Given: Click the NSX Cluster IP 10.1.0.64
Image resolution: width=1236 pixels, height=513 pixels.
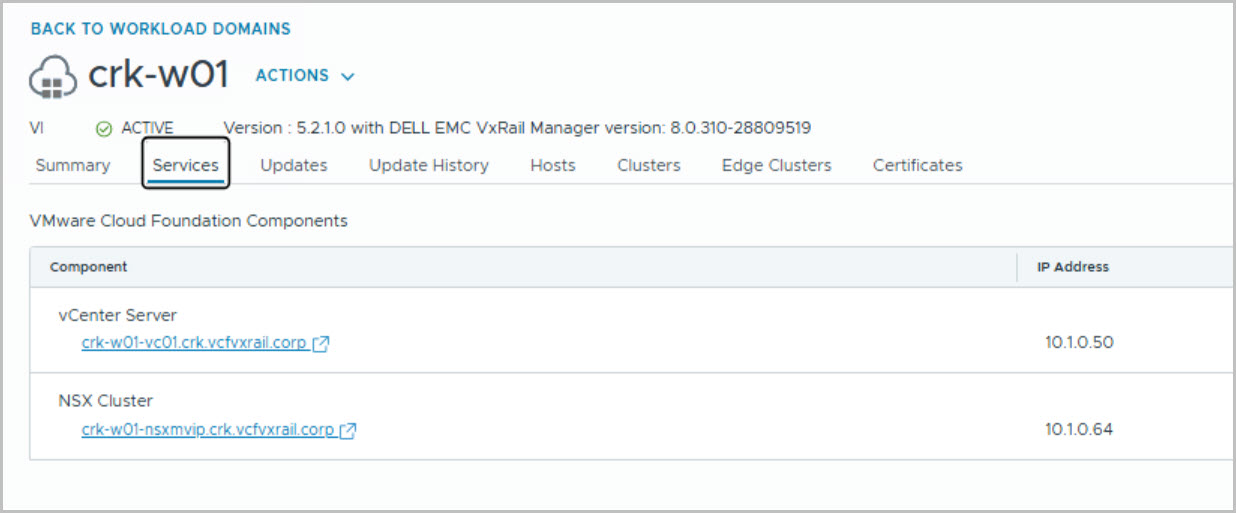Looking at the screenshot, I should 1079,430.
